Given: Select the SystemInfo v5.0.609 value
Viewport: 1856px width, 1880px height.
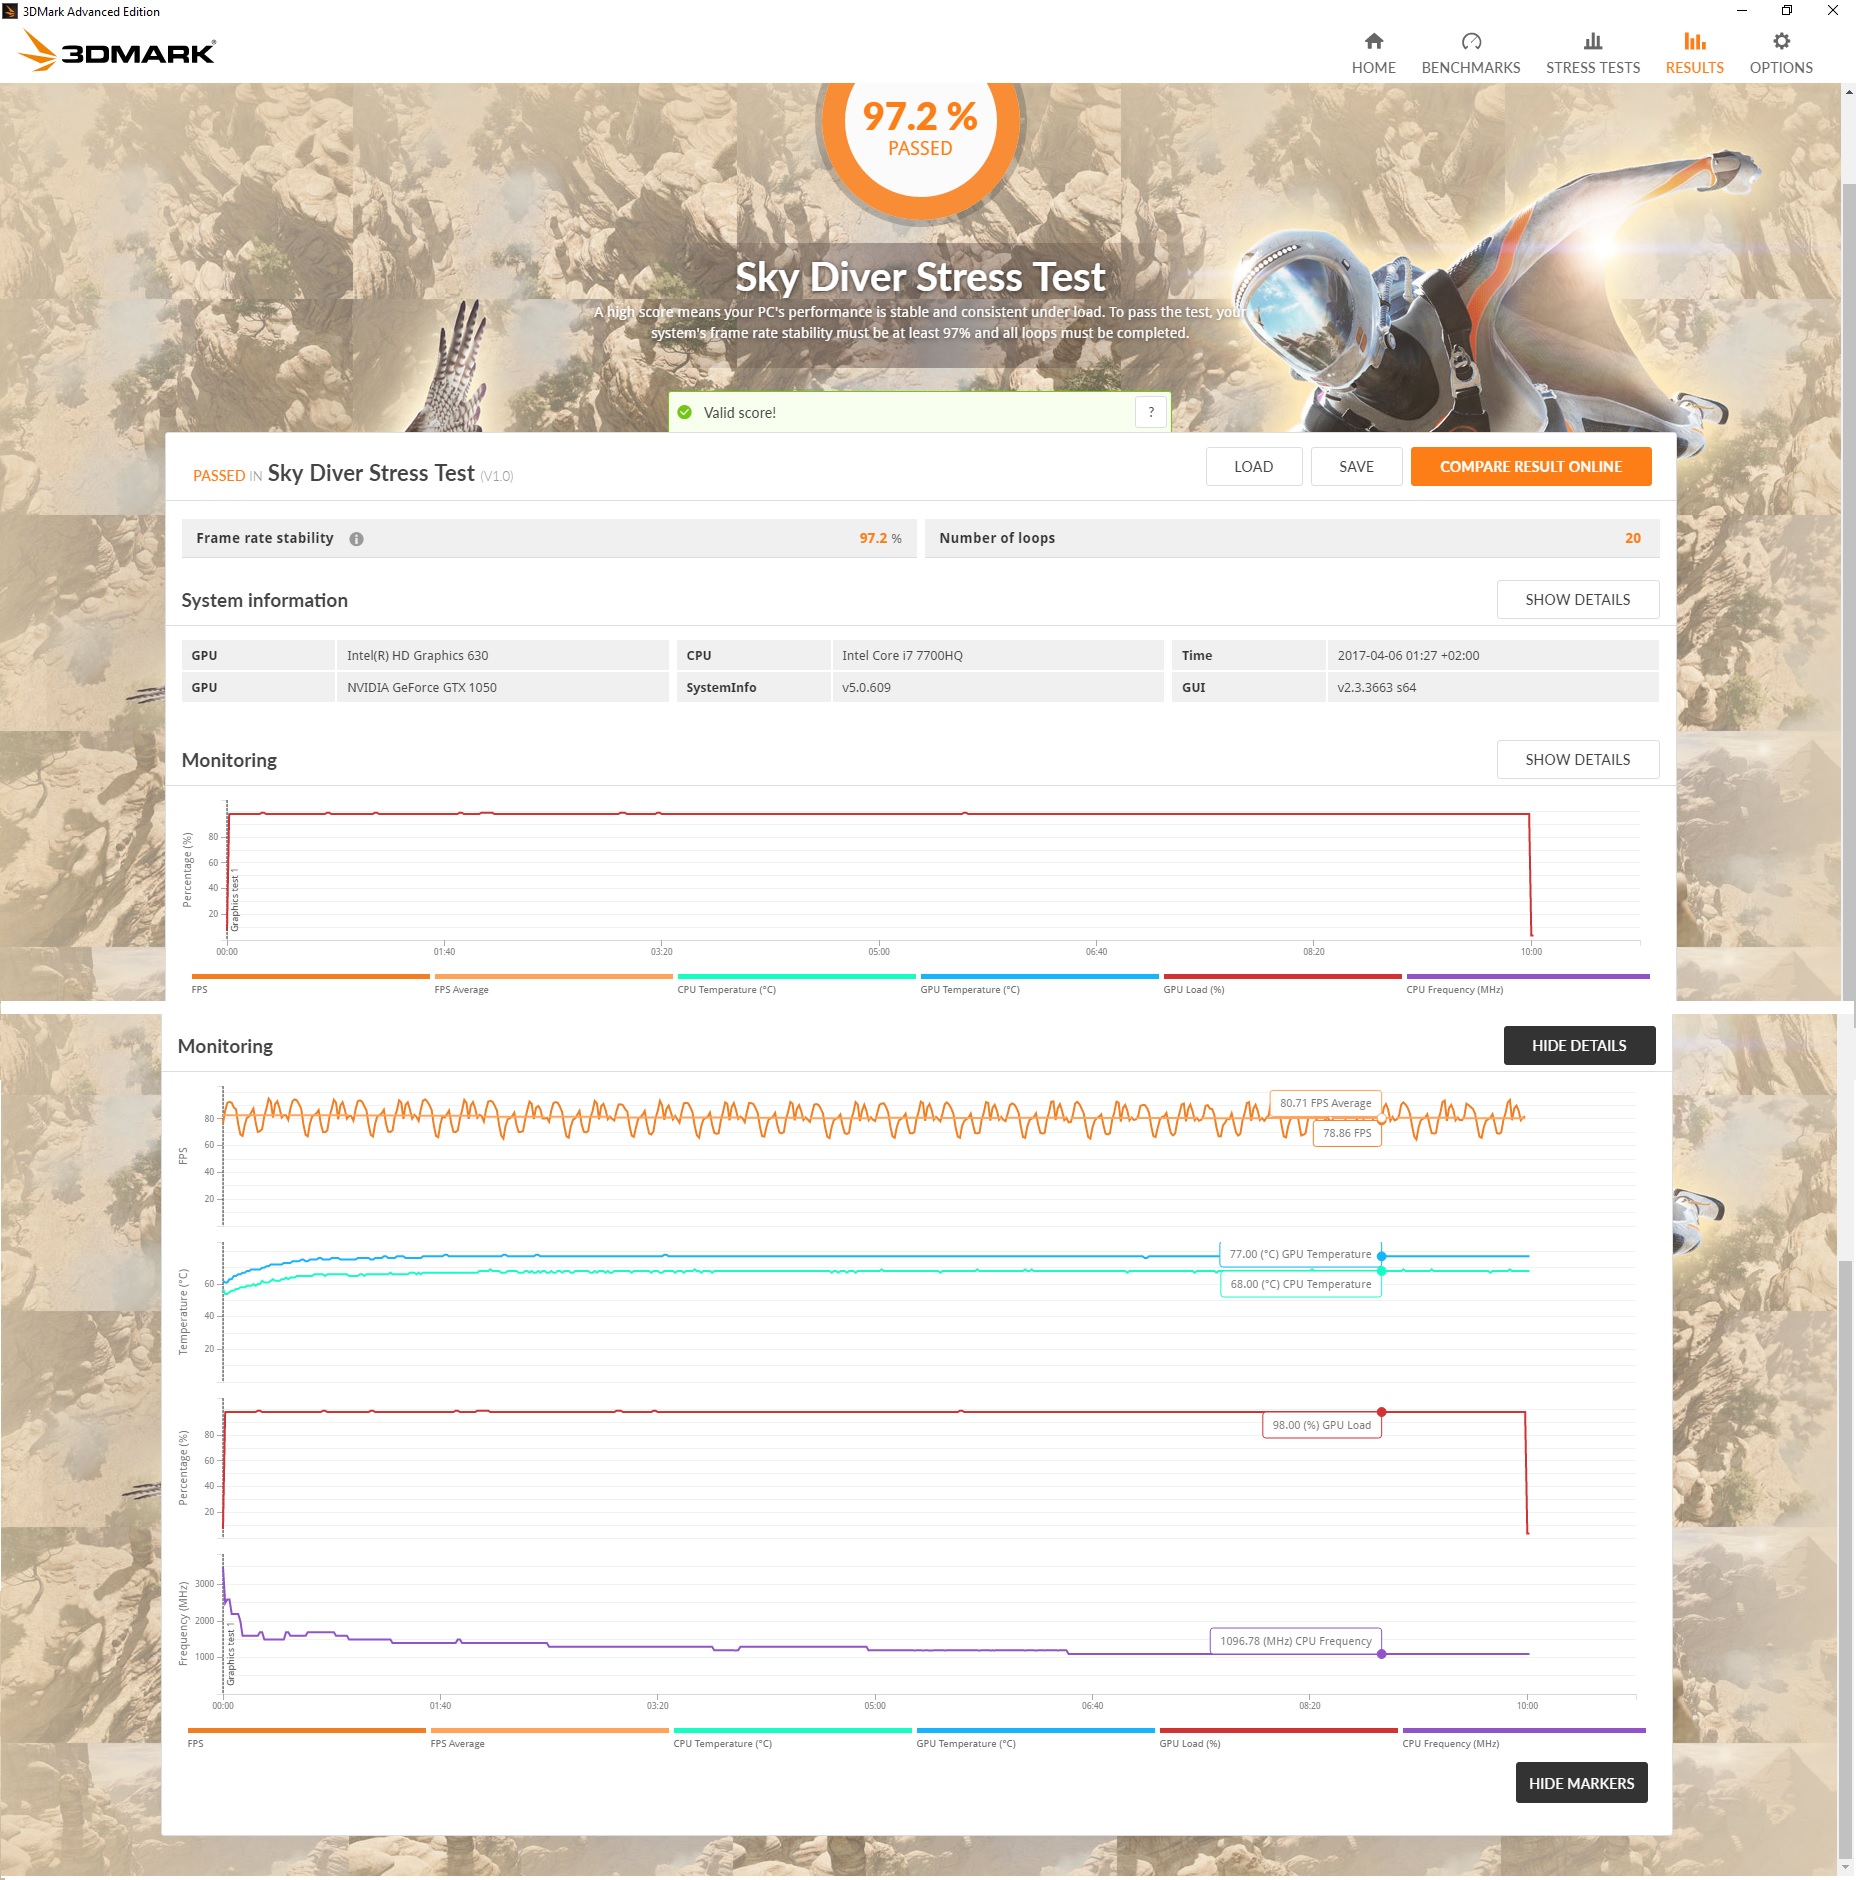Looking at the screenshot, I should pyautogui.click(x=866, y=688).
